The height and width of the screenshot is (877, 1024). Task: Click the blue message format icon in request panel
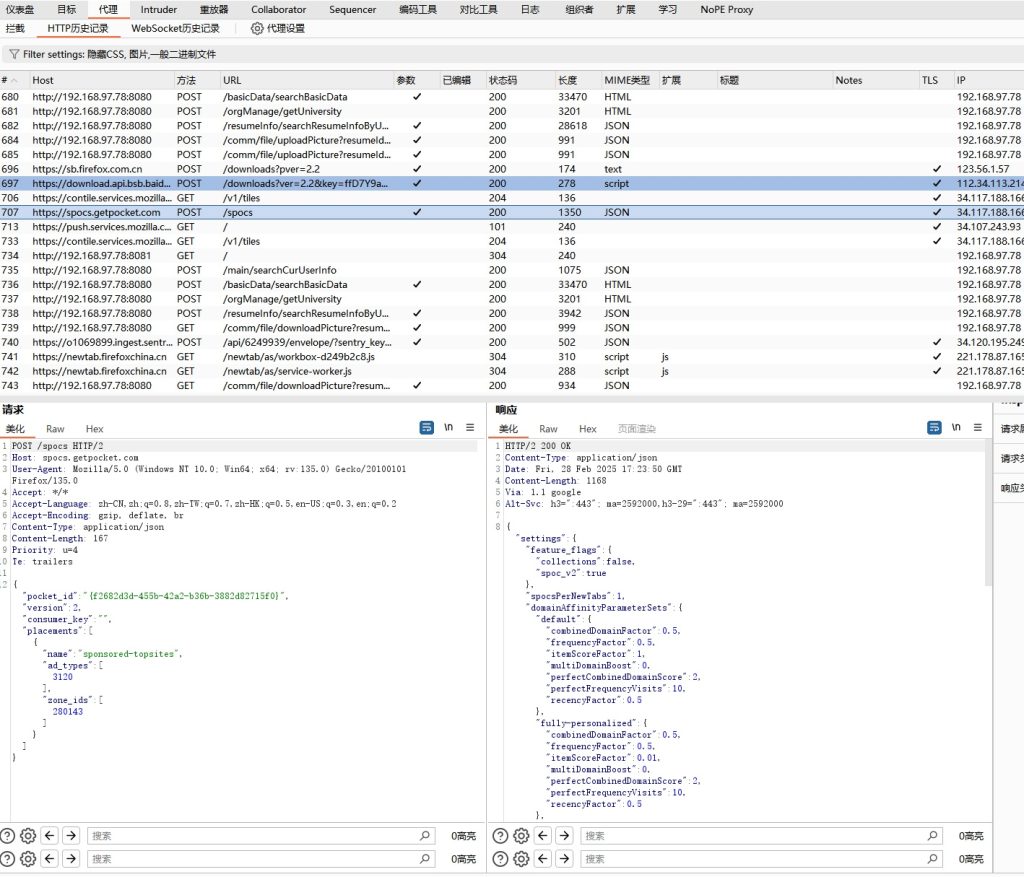pos(427,428)
